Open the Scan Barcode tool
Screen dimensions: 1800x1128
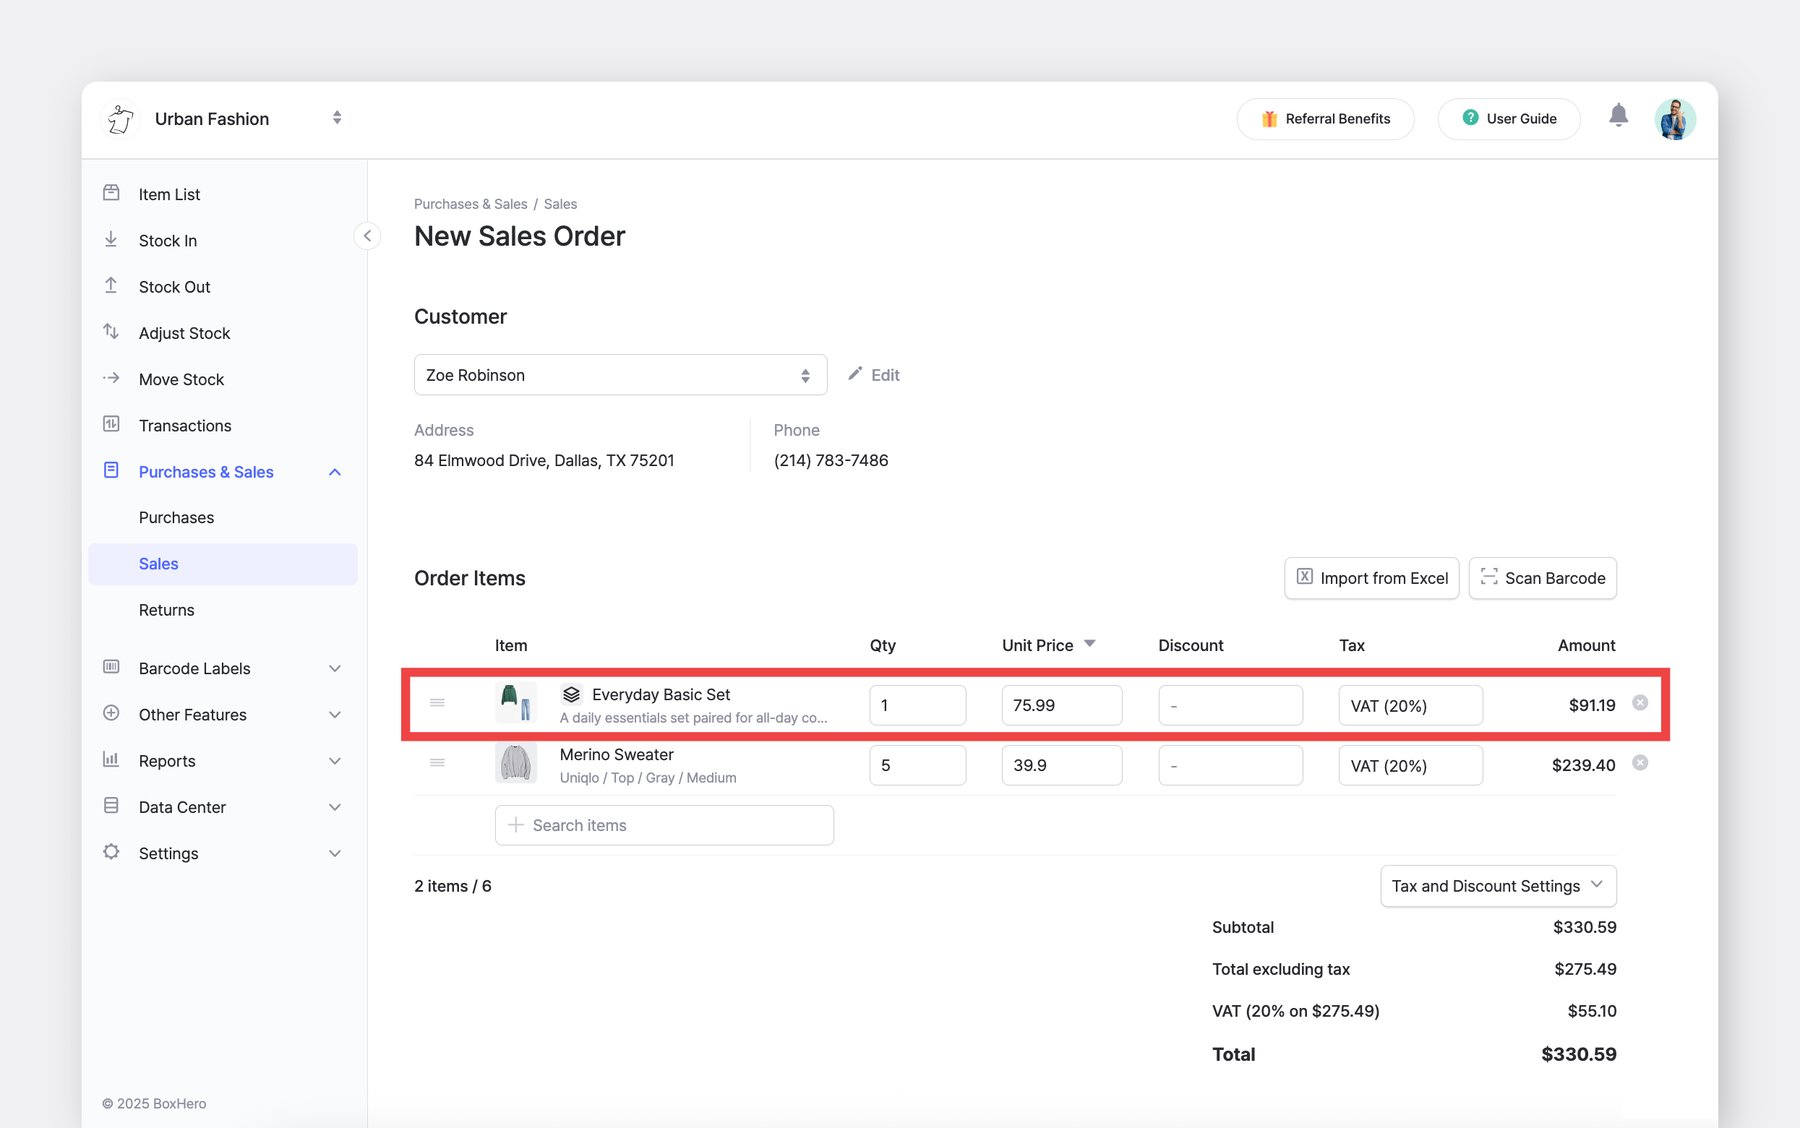[x=1542, y=578]
